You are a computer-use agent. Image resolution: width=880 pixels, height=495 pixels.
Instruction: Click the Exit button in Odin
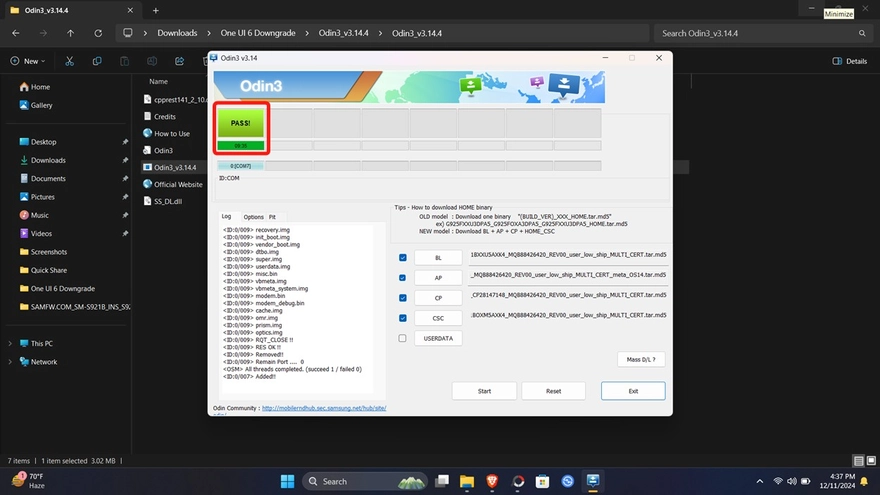point(633,391)
